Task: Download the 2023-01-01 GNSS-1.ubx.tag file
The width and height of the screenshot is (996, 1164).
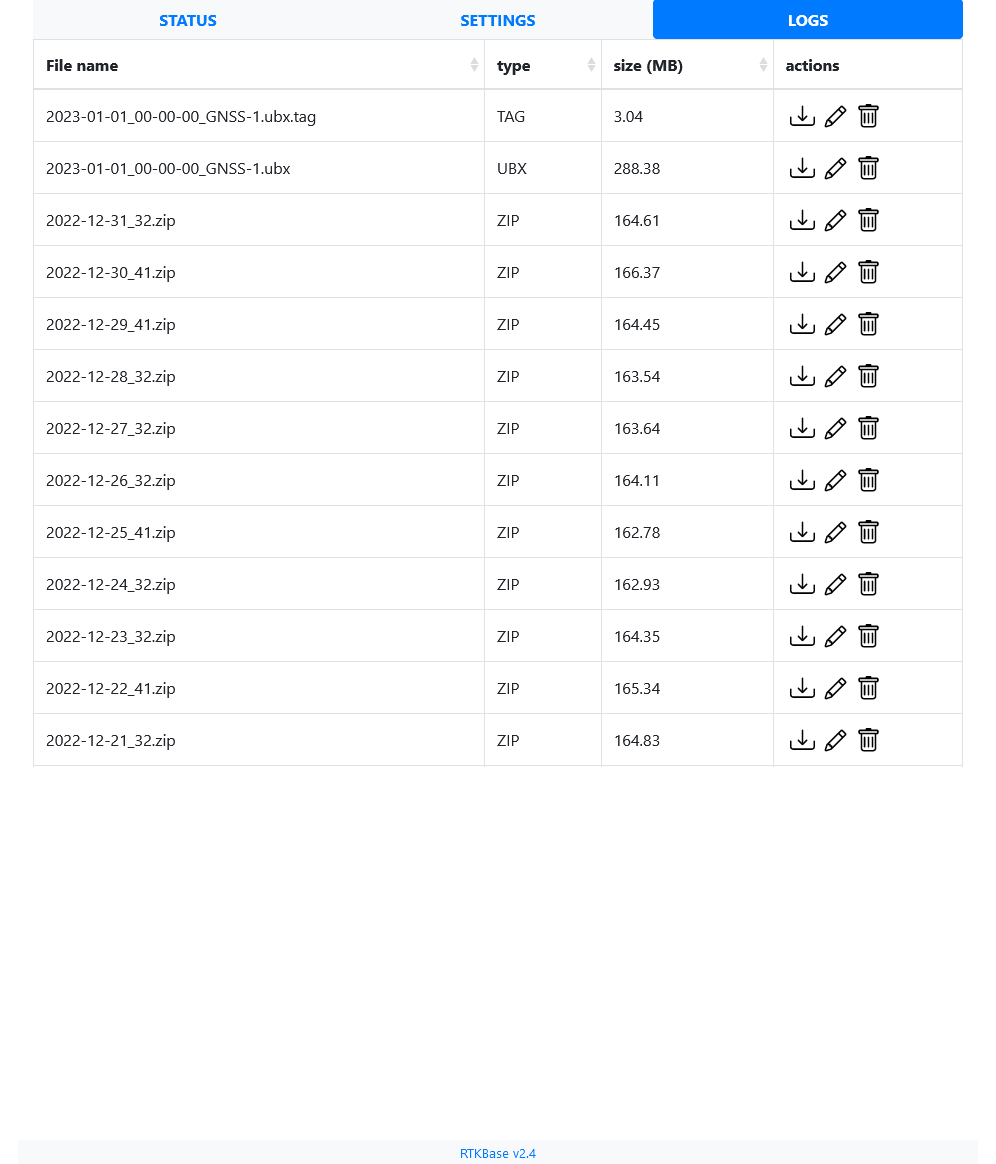Action: tap(802, 117)
